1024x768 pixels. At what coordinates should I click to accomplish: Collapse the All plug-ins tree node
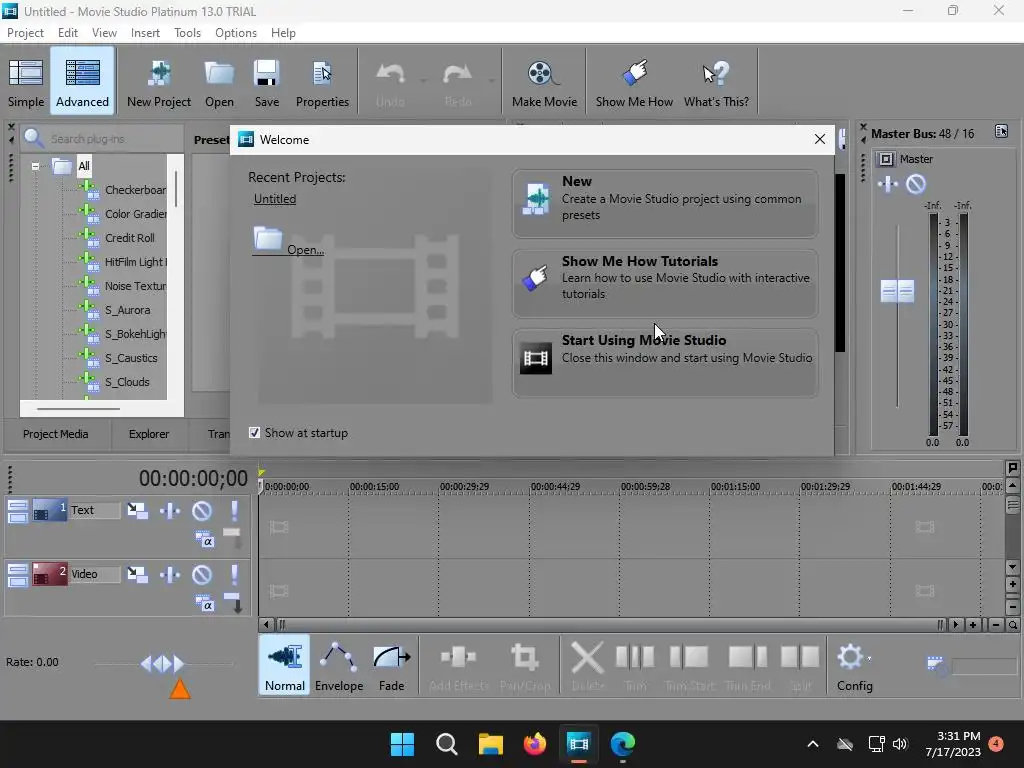tap(35, 166)
